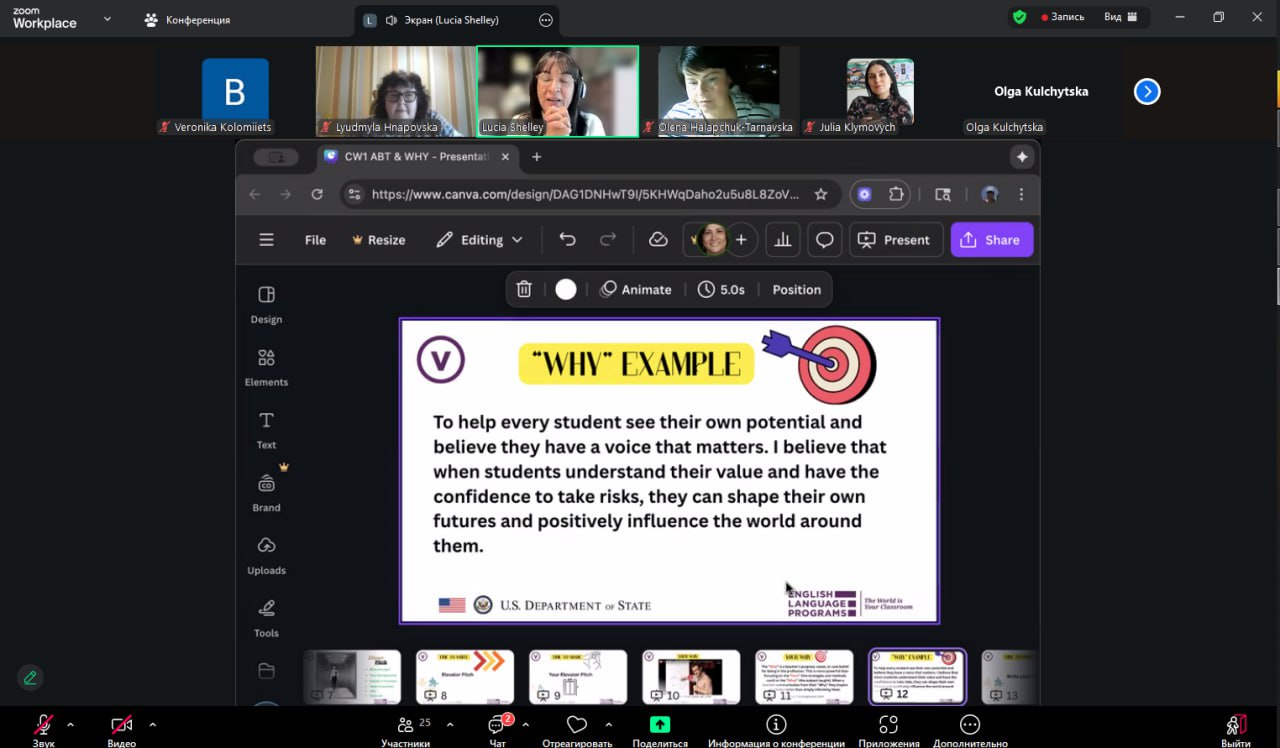Screen dimensions: 1280x748
Task: Open the white background color swatch
Action: pos(566,290)
